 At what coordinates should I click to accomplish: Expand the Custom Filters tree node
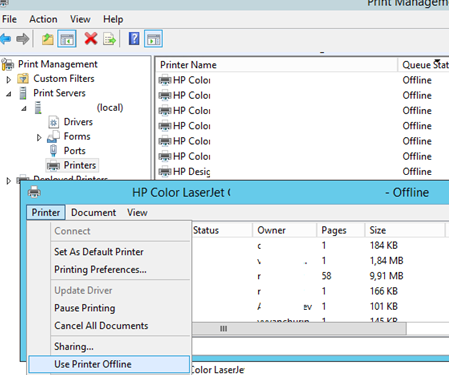tap(9, 80)
